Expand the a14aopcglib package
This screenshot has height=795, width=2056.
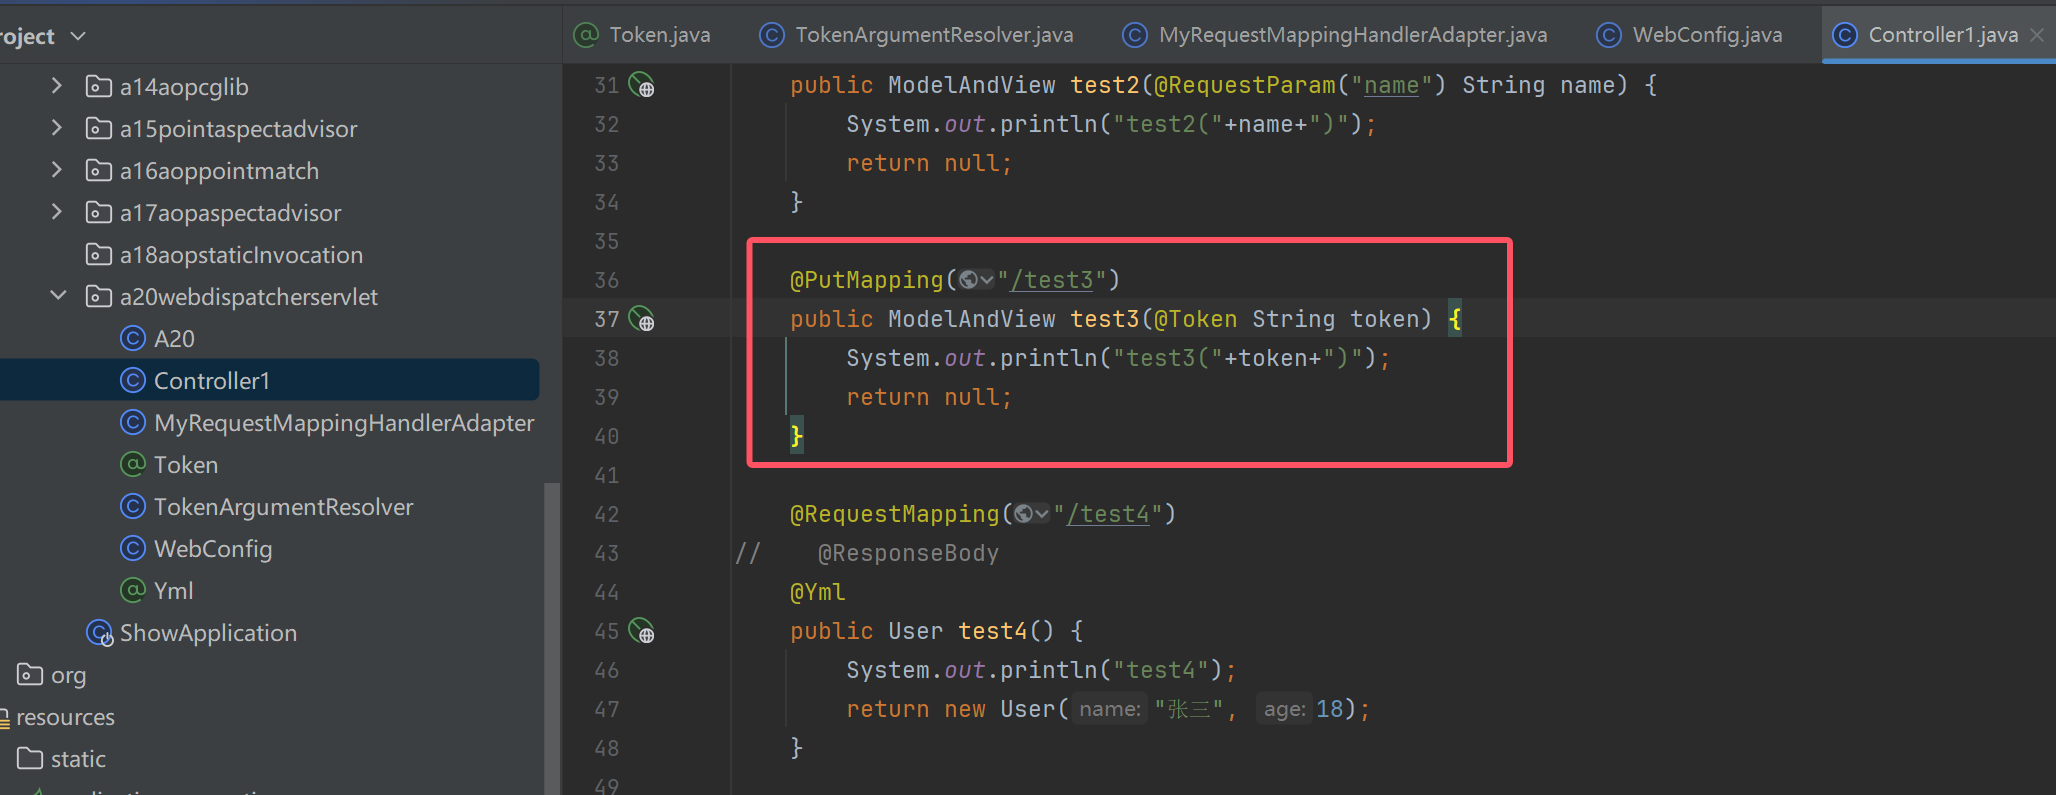57,86
